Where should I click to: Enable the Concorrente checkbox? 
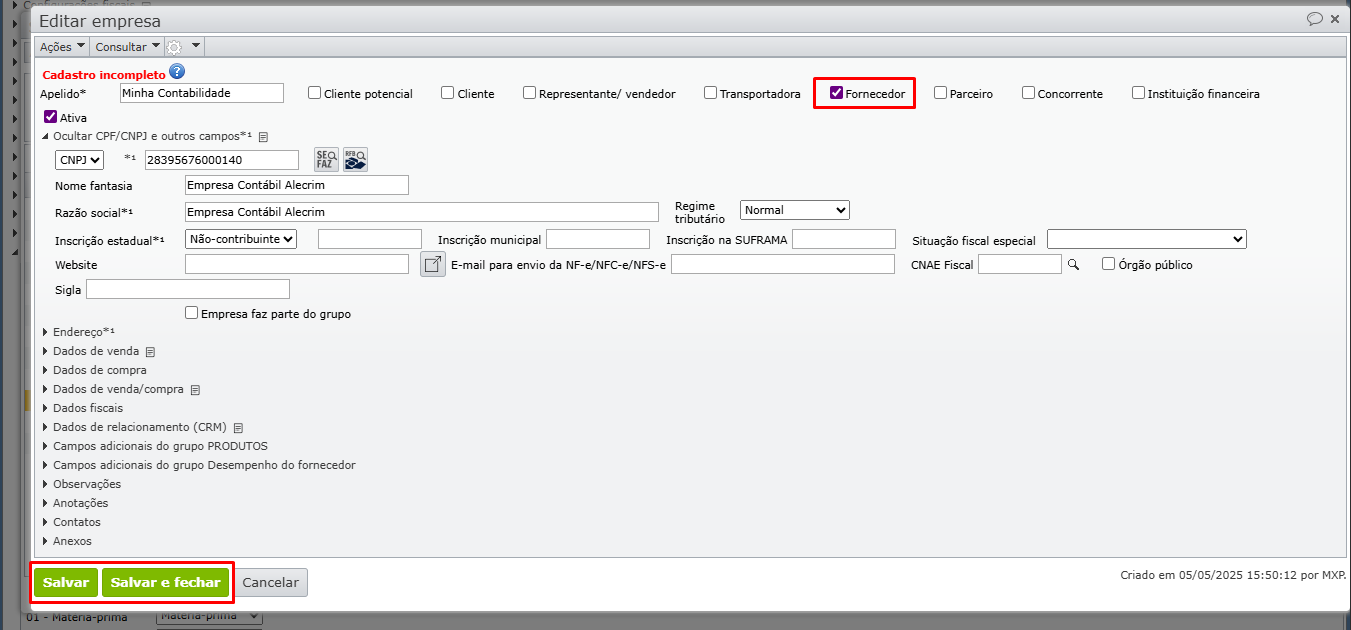(x=1028, y=93)
